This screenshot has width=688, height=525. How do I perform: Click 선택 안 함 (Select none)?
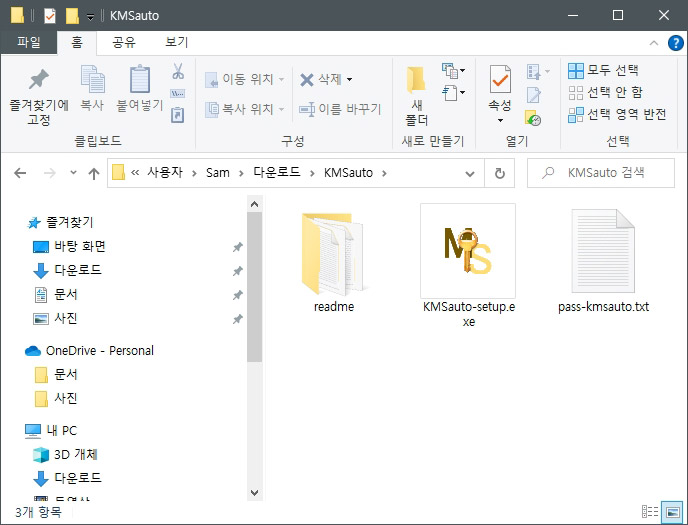click(x=605, y=92)
